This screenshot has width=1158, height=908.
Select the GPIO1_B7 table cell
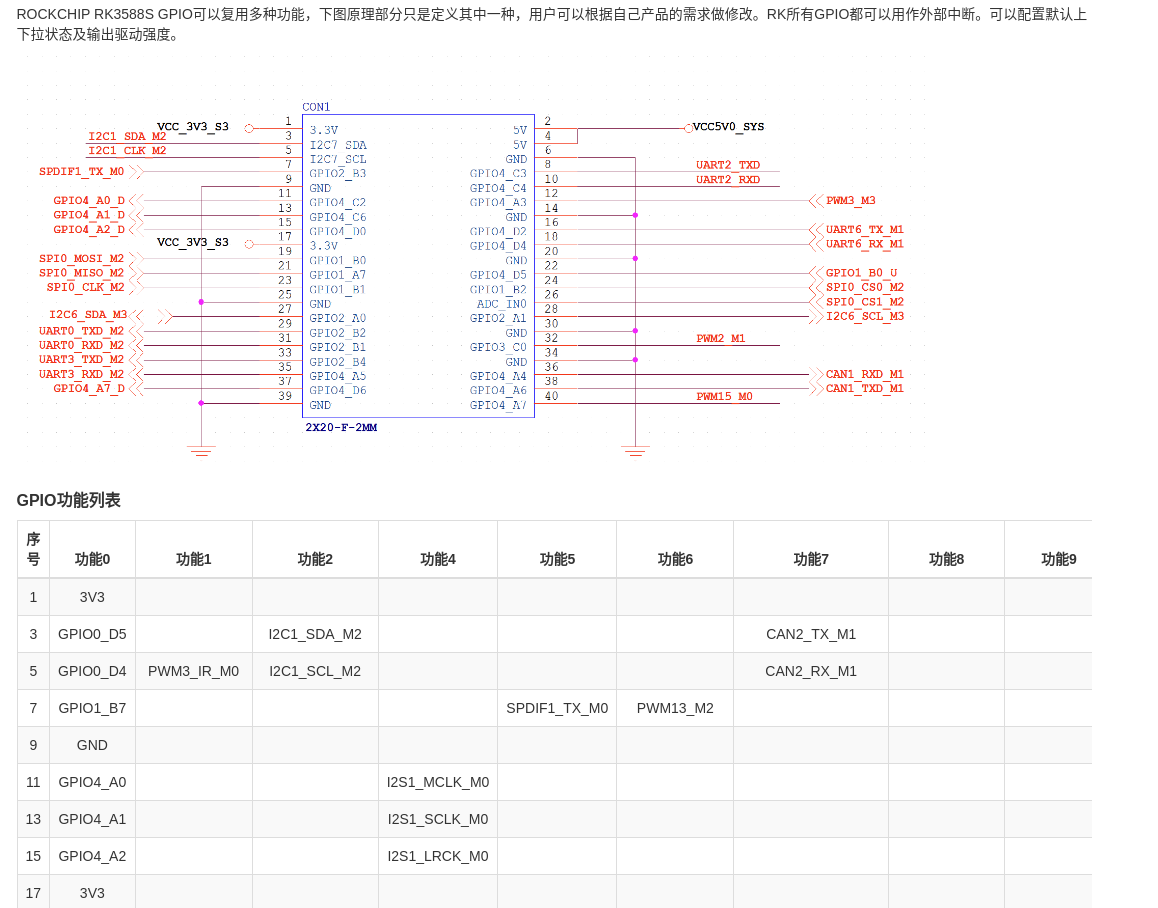click(92, 708)
